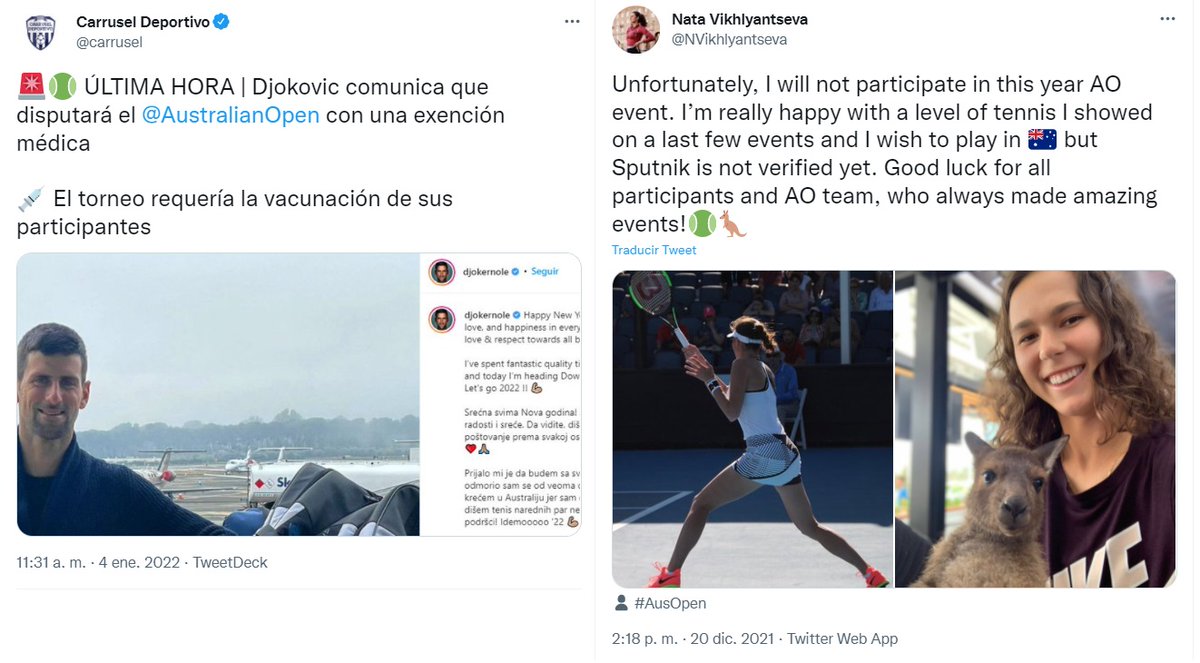The height and width of the screenshot is (663, 1200).
Task: Open the tennis court action photo
Action: 752,429
